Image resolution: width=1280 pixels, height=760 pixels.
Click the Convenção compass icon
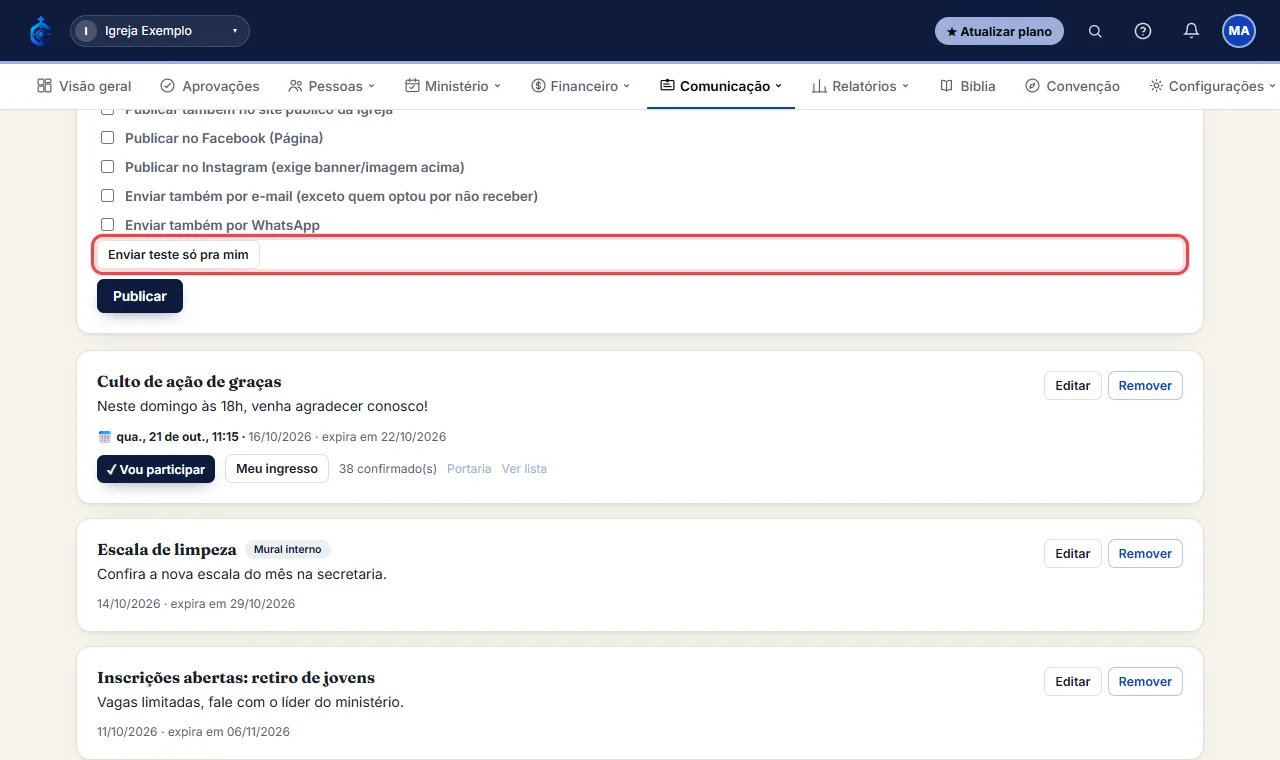1033,86
